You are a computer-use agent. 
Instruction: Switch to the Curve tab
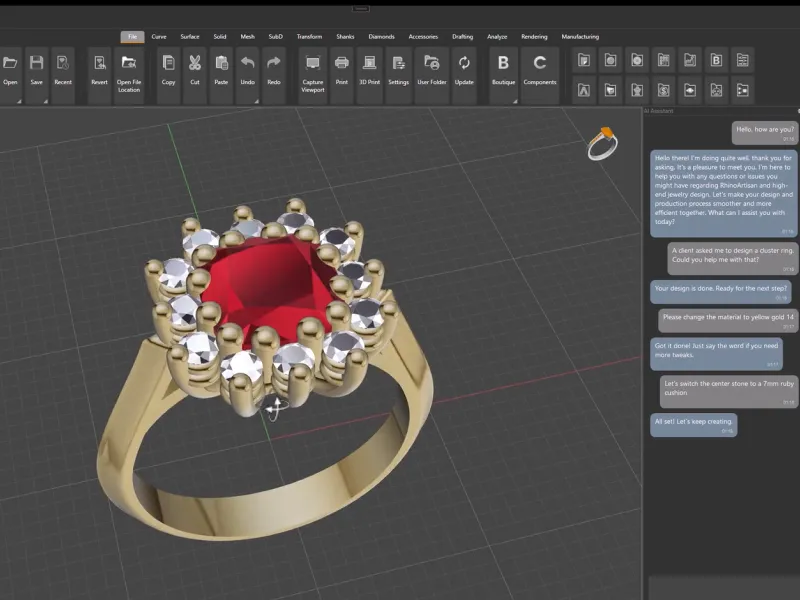159,37
